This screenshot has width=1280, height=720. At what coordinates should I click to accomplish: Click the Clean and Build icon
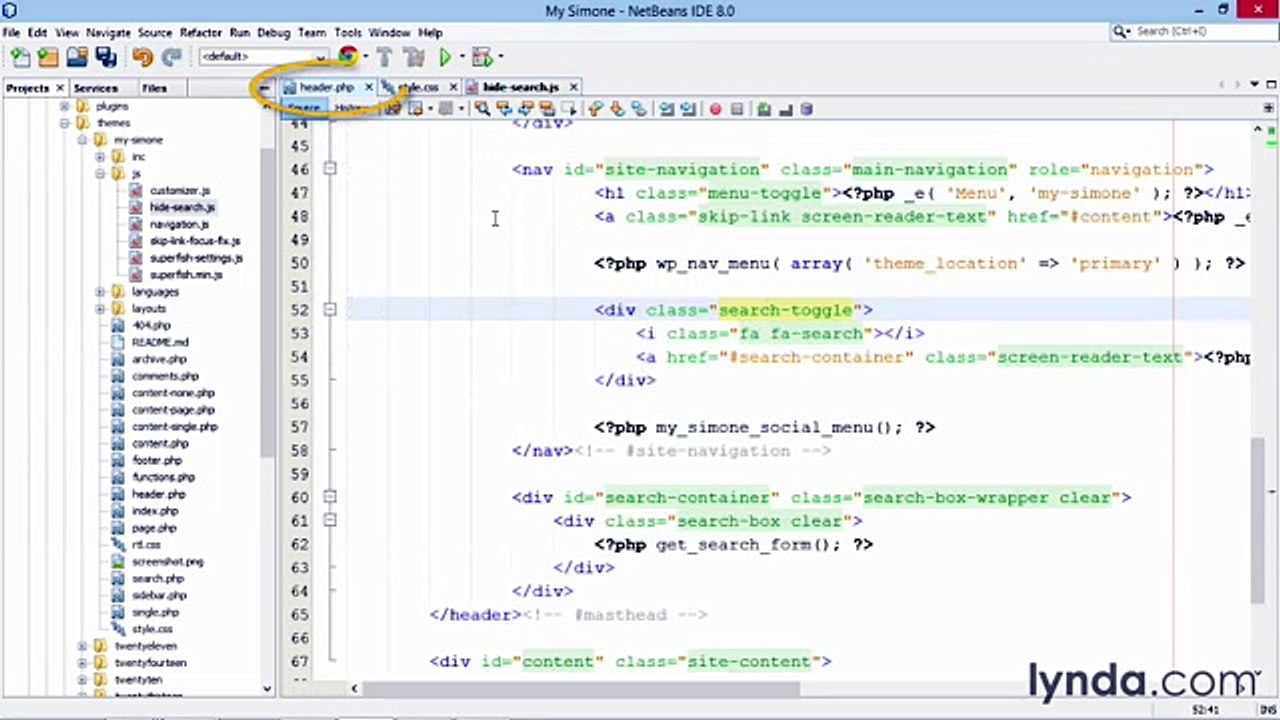pyautogui.click(x=414, y=57)
